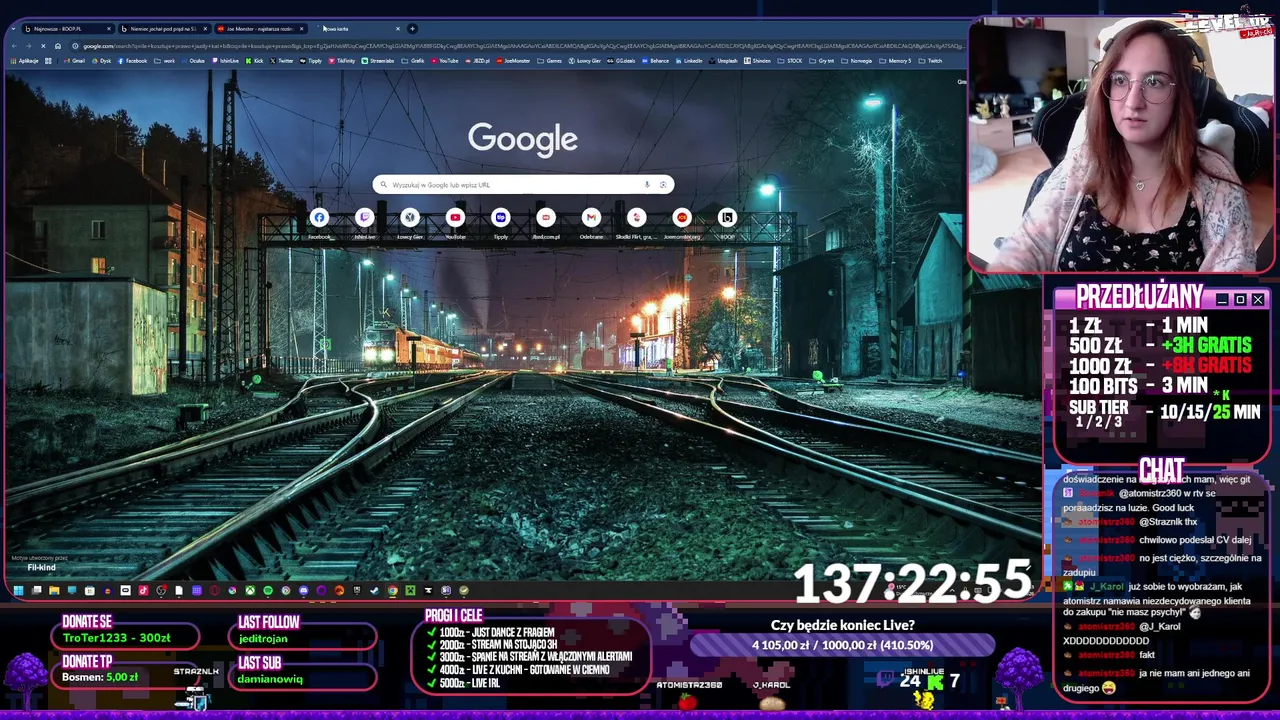Open the TikFinity bookmark
The width and height of the screenshot is (1280, 720).
pos(341,61)
